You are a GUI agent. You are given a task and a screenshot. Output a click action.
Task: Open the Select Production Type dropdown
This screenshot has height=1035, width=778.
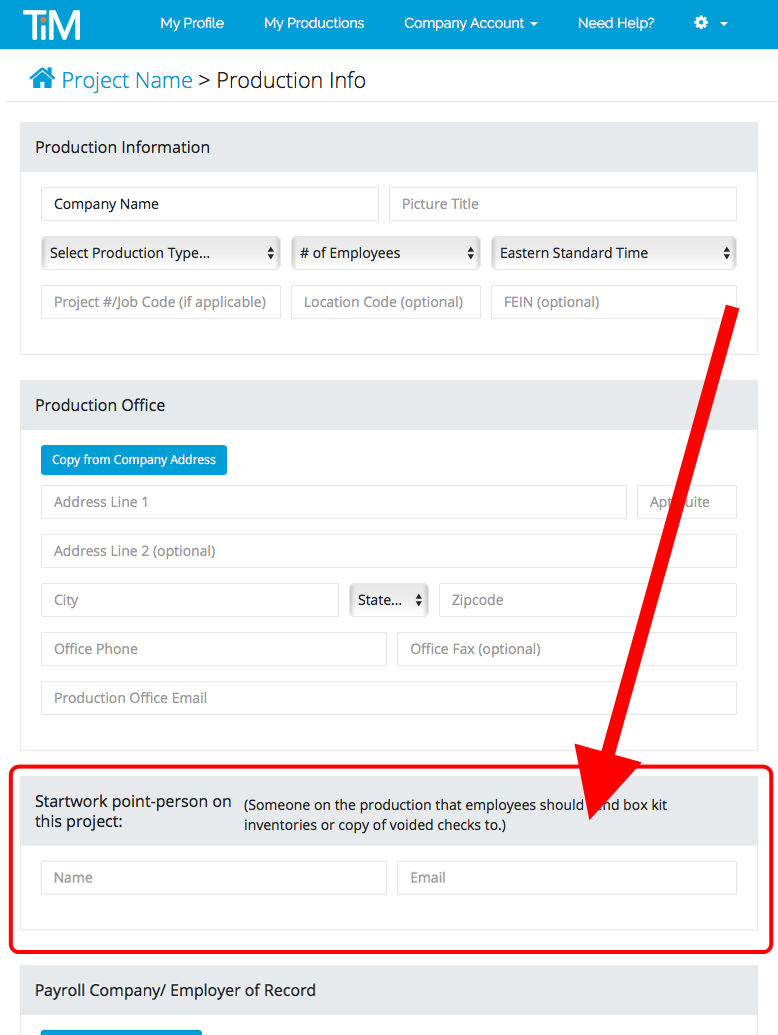click(x=161, y=253)
